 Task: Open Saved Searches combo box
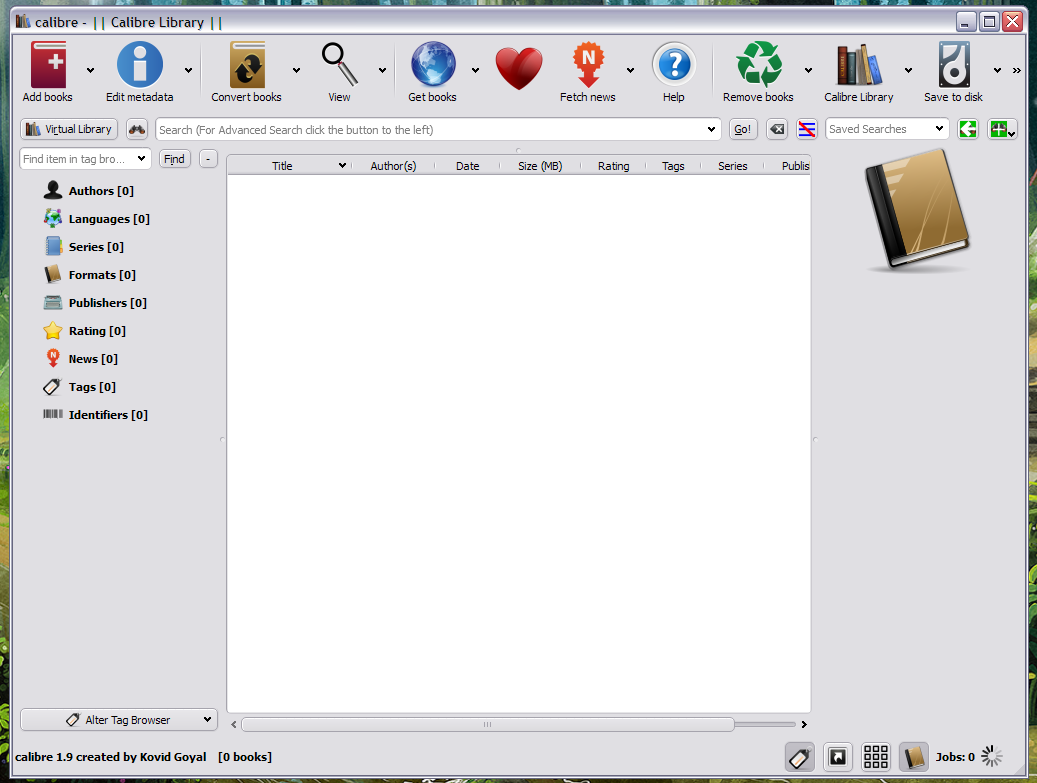click(887, 129)
